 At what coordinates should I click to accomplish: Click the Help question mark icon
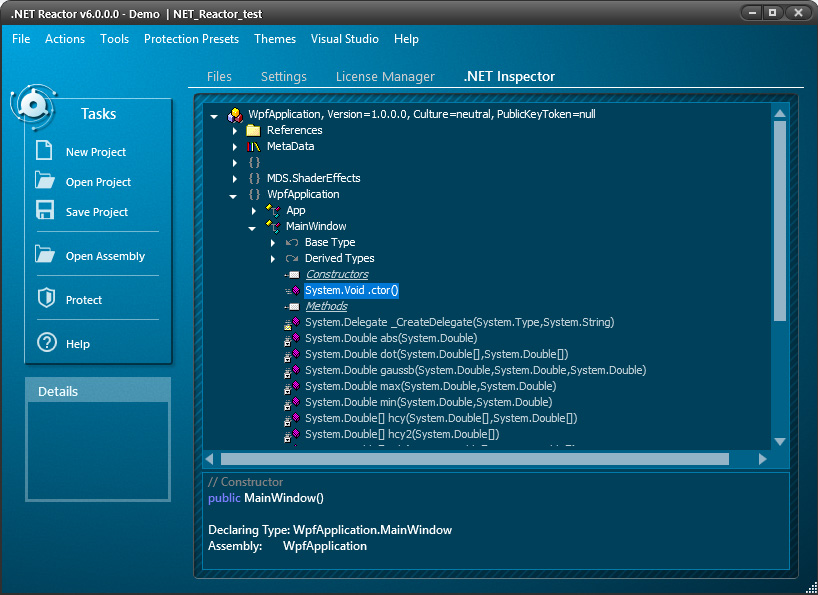[x=46, y=343]
